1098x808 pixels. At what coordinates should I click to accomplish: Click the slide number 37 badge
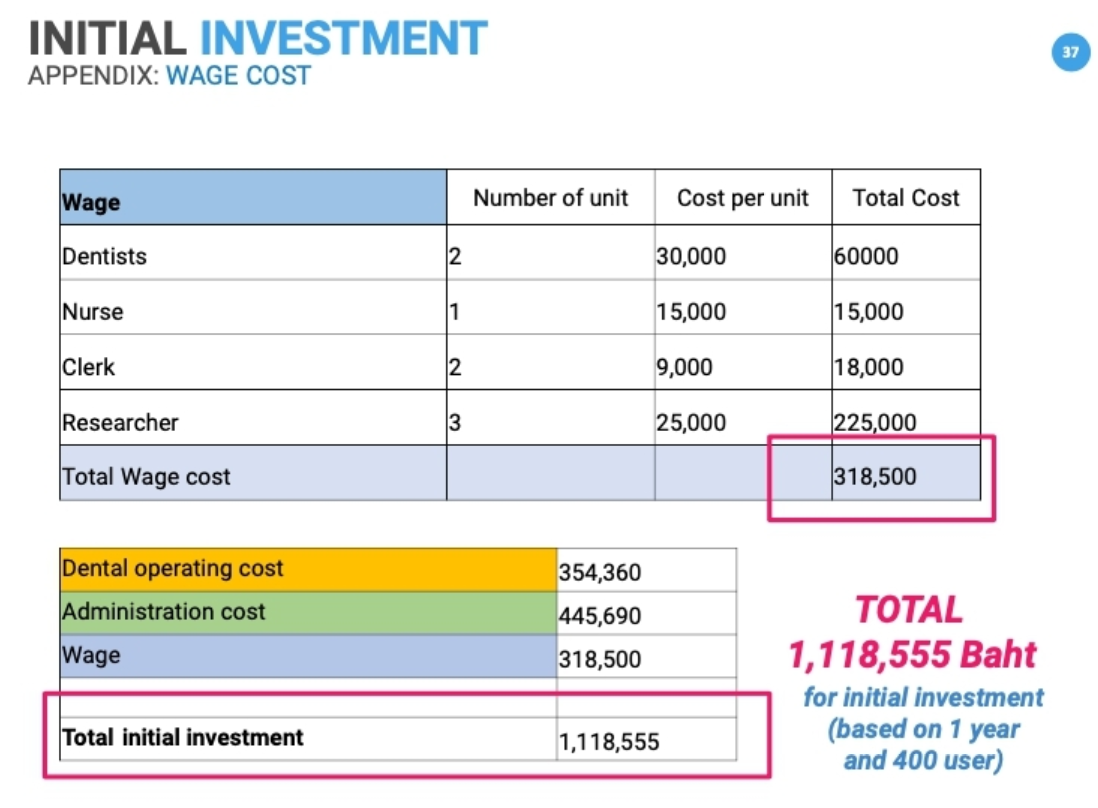(x=1070, y=52)
